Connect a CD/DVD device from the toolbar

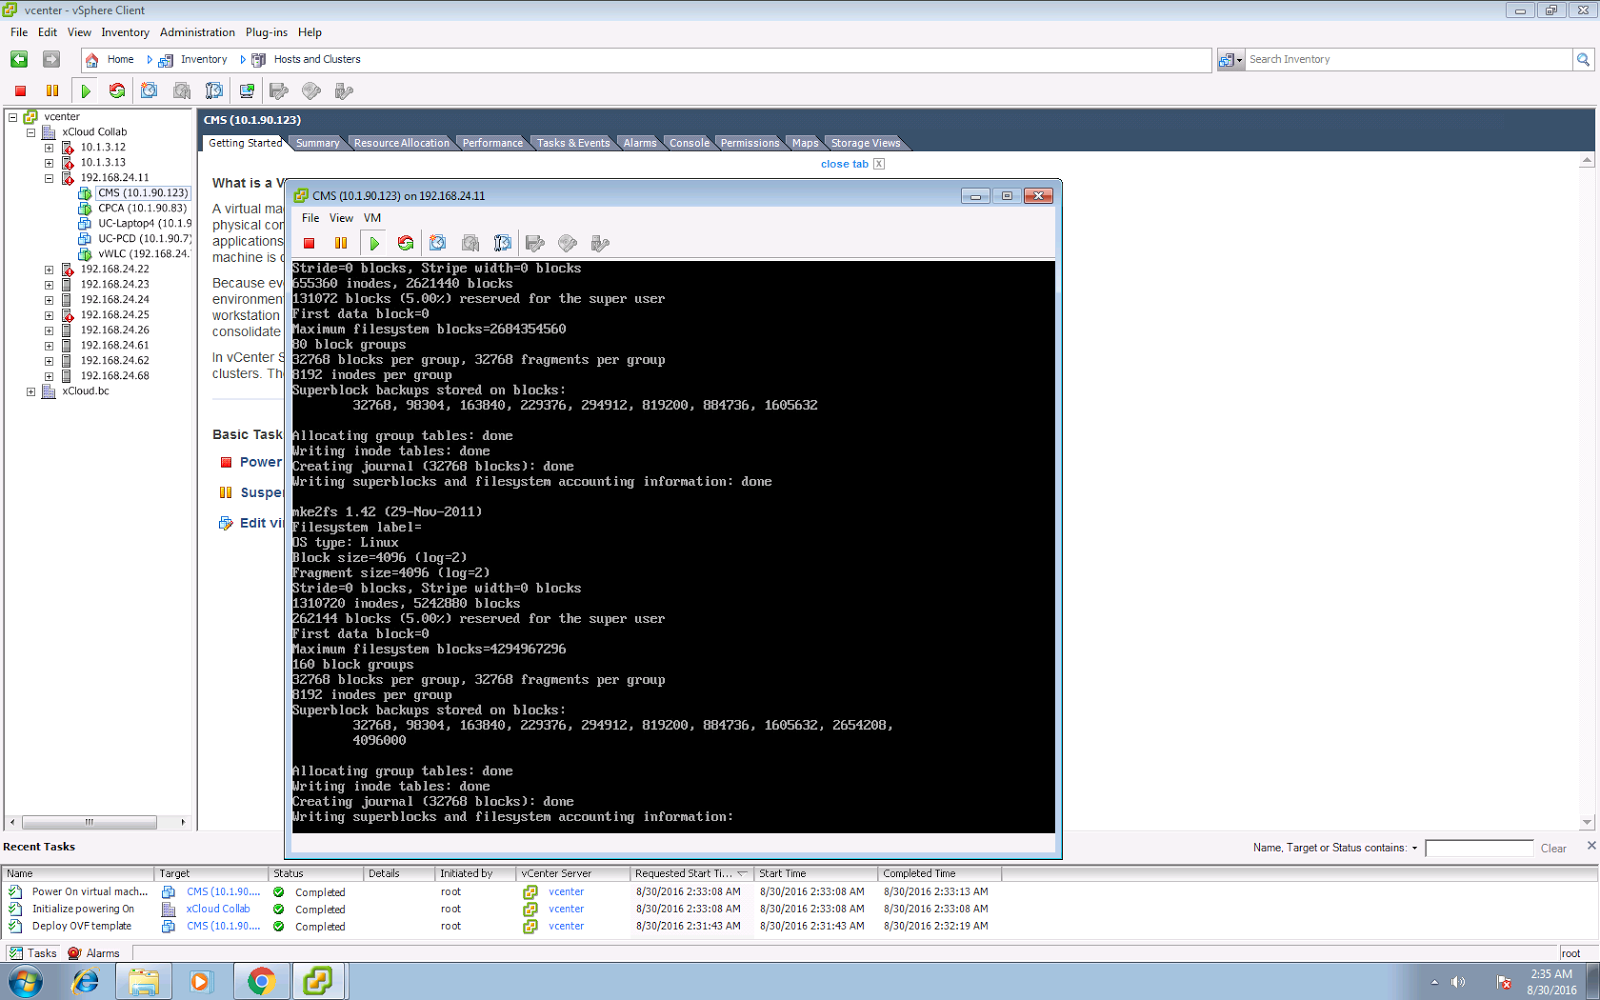(567, 242)
